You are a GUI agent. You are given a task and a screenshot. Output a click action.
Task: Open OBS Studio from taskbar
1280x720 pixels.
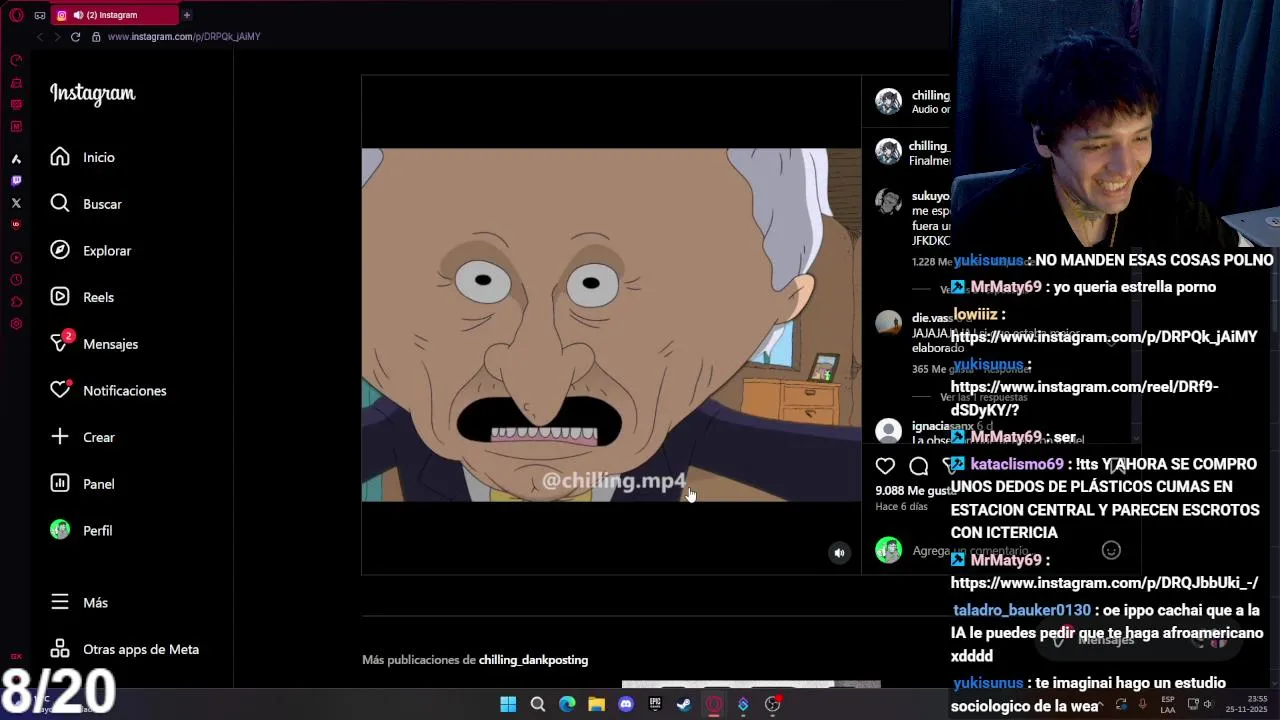point(772,704)
